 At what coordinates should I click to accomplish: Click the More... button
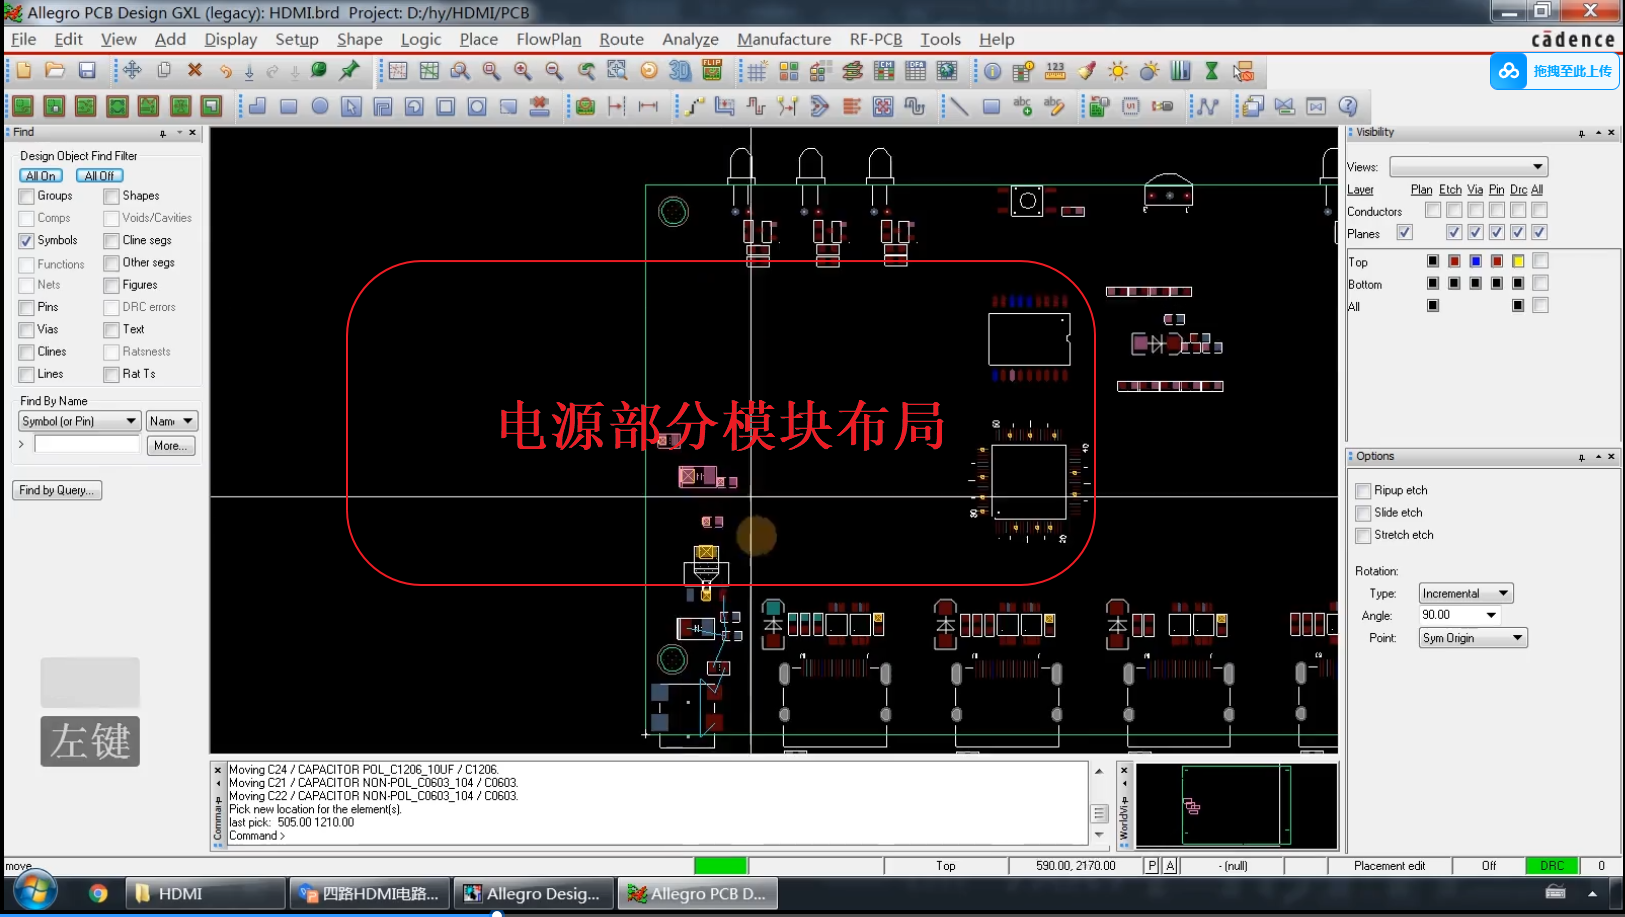tap(170, 446)
